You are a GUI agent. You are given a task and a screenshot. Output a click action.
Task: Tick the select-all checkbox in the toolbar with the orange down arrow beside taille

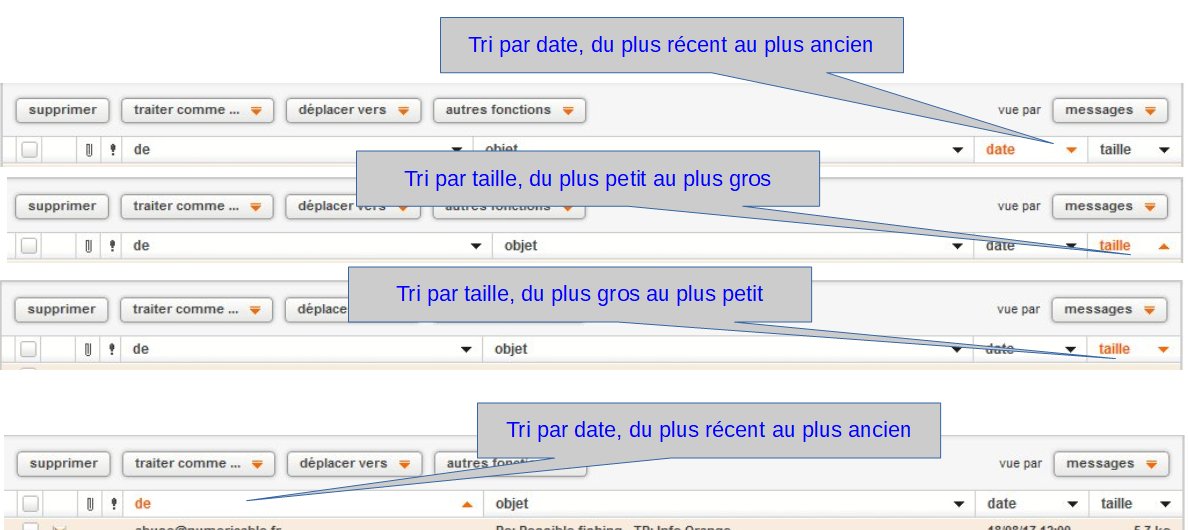[28, 349]
